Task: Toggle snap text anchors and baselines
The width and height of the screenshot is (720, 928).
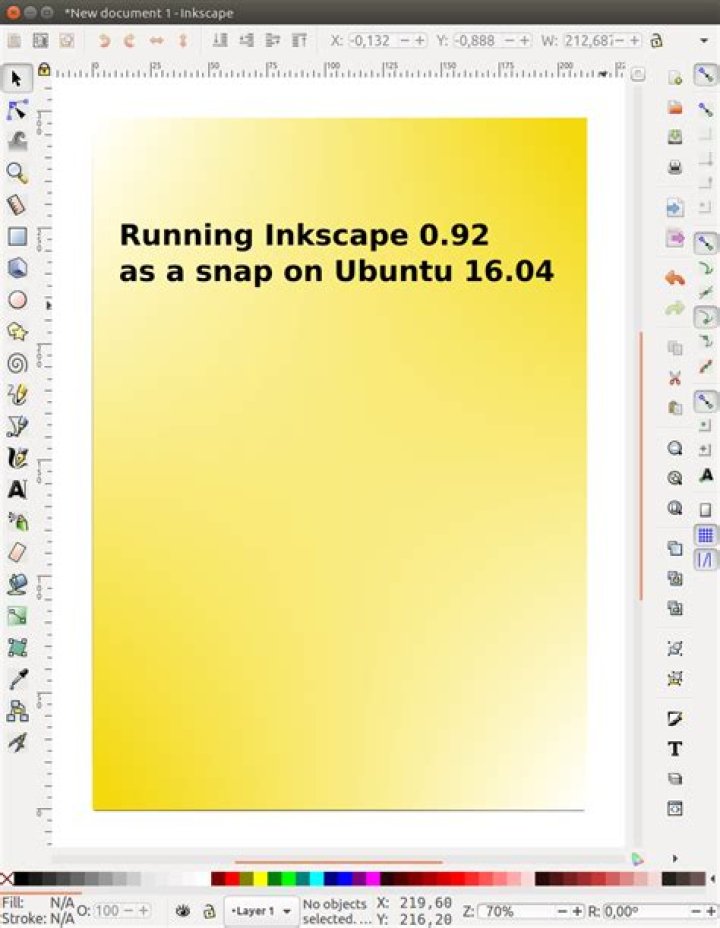Action: [705, 475]
